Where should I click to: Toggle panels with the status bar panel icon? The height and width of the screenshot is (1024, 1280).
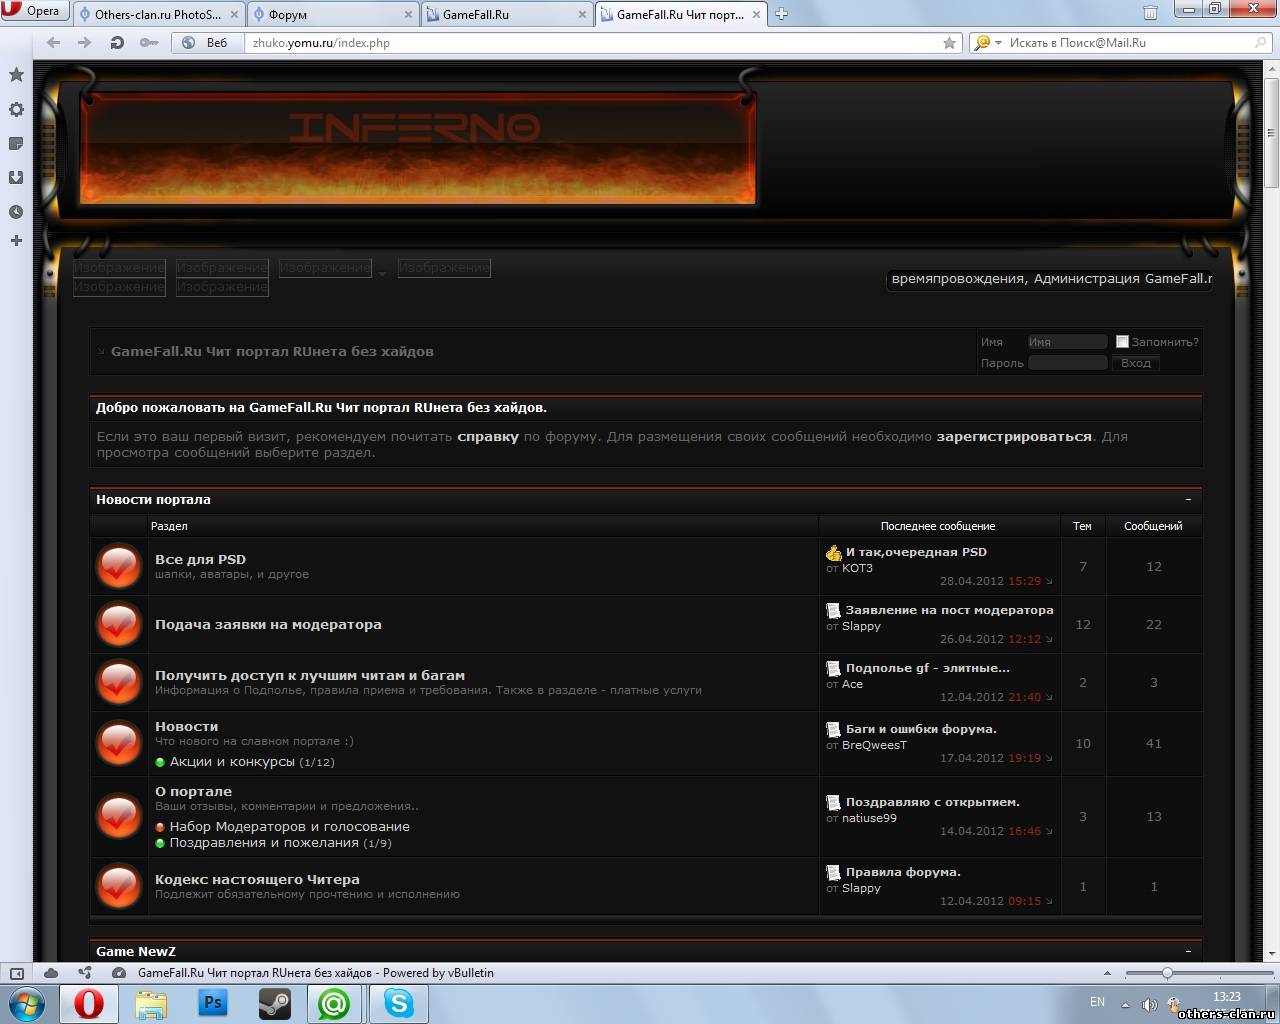[x=17, y=973]
